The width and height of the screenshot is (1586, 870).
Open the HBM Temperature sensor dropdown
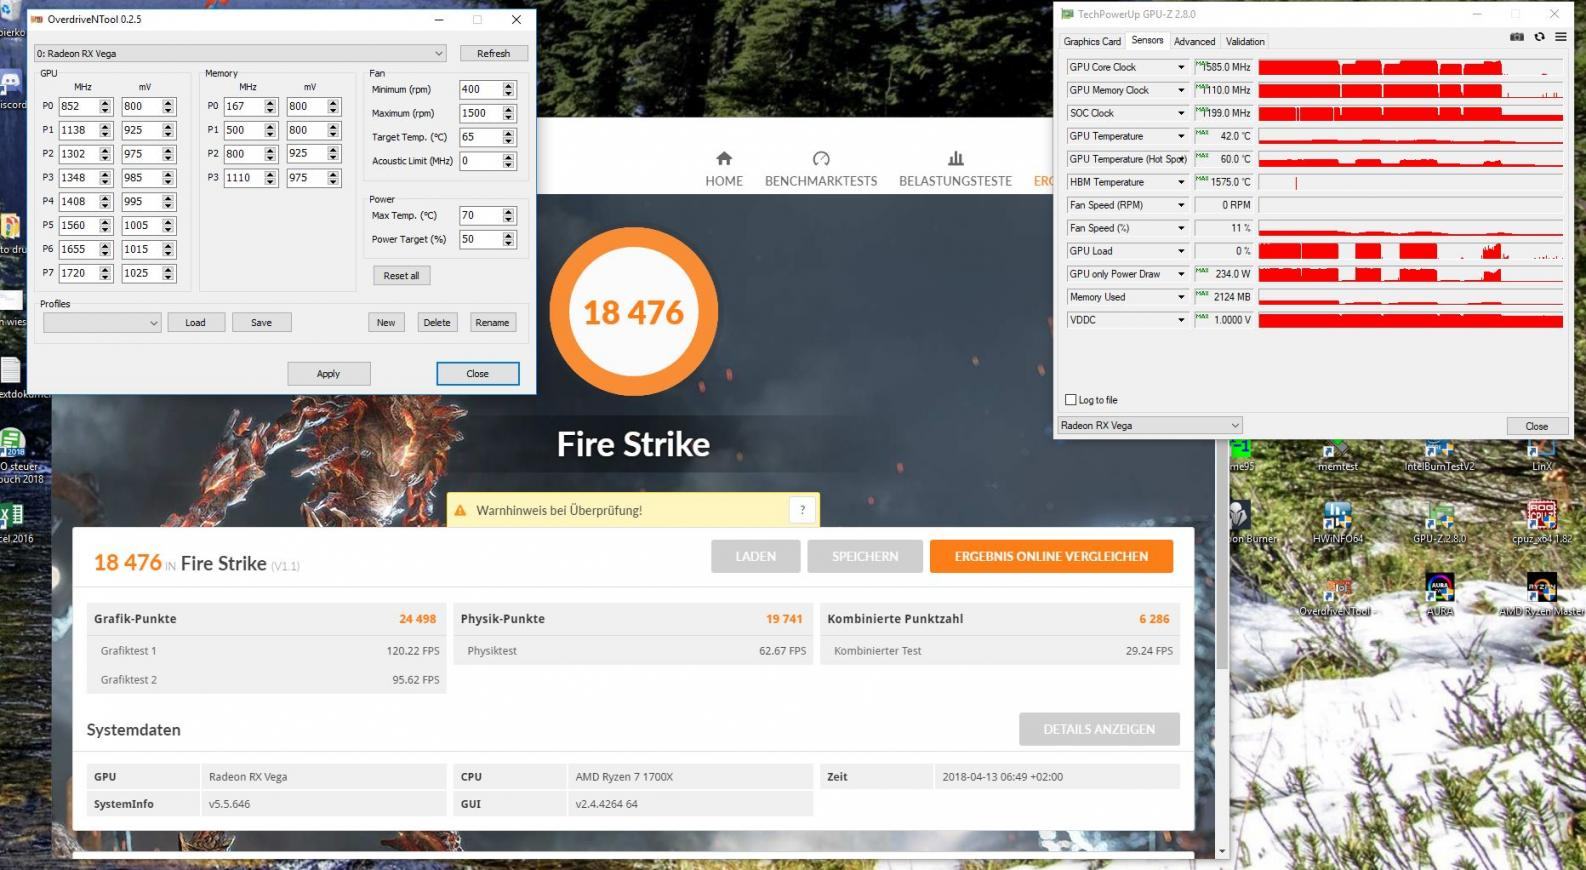pos(1181,182)
